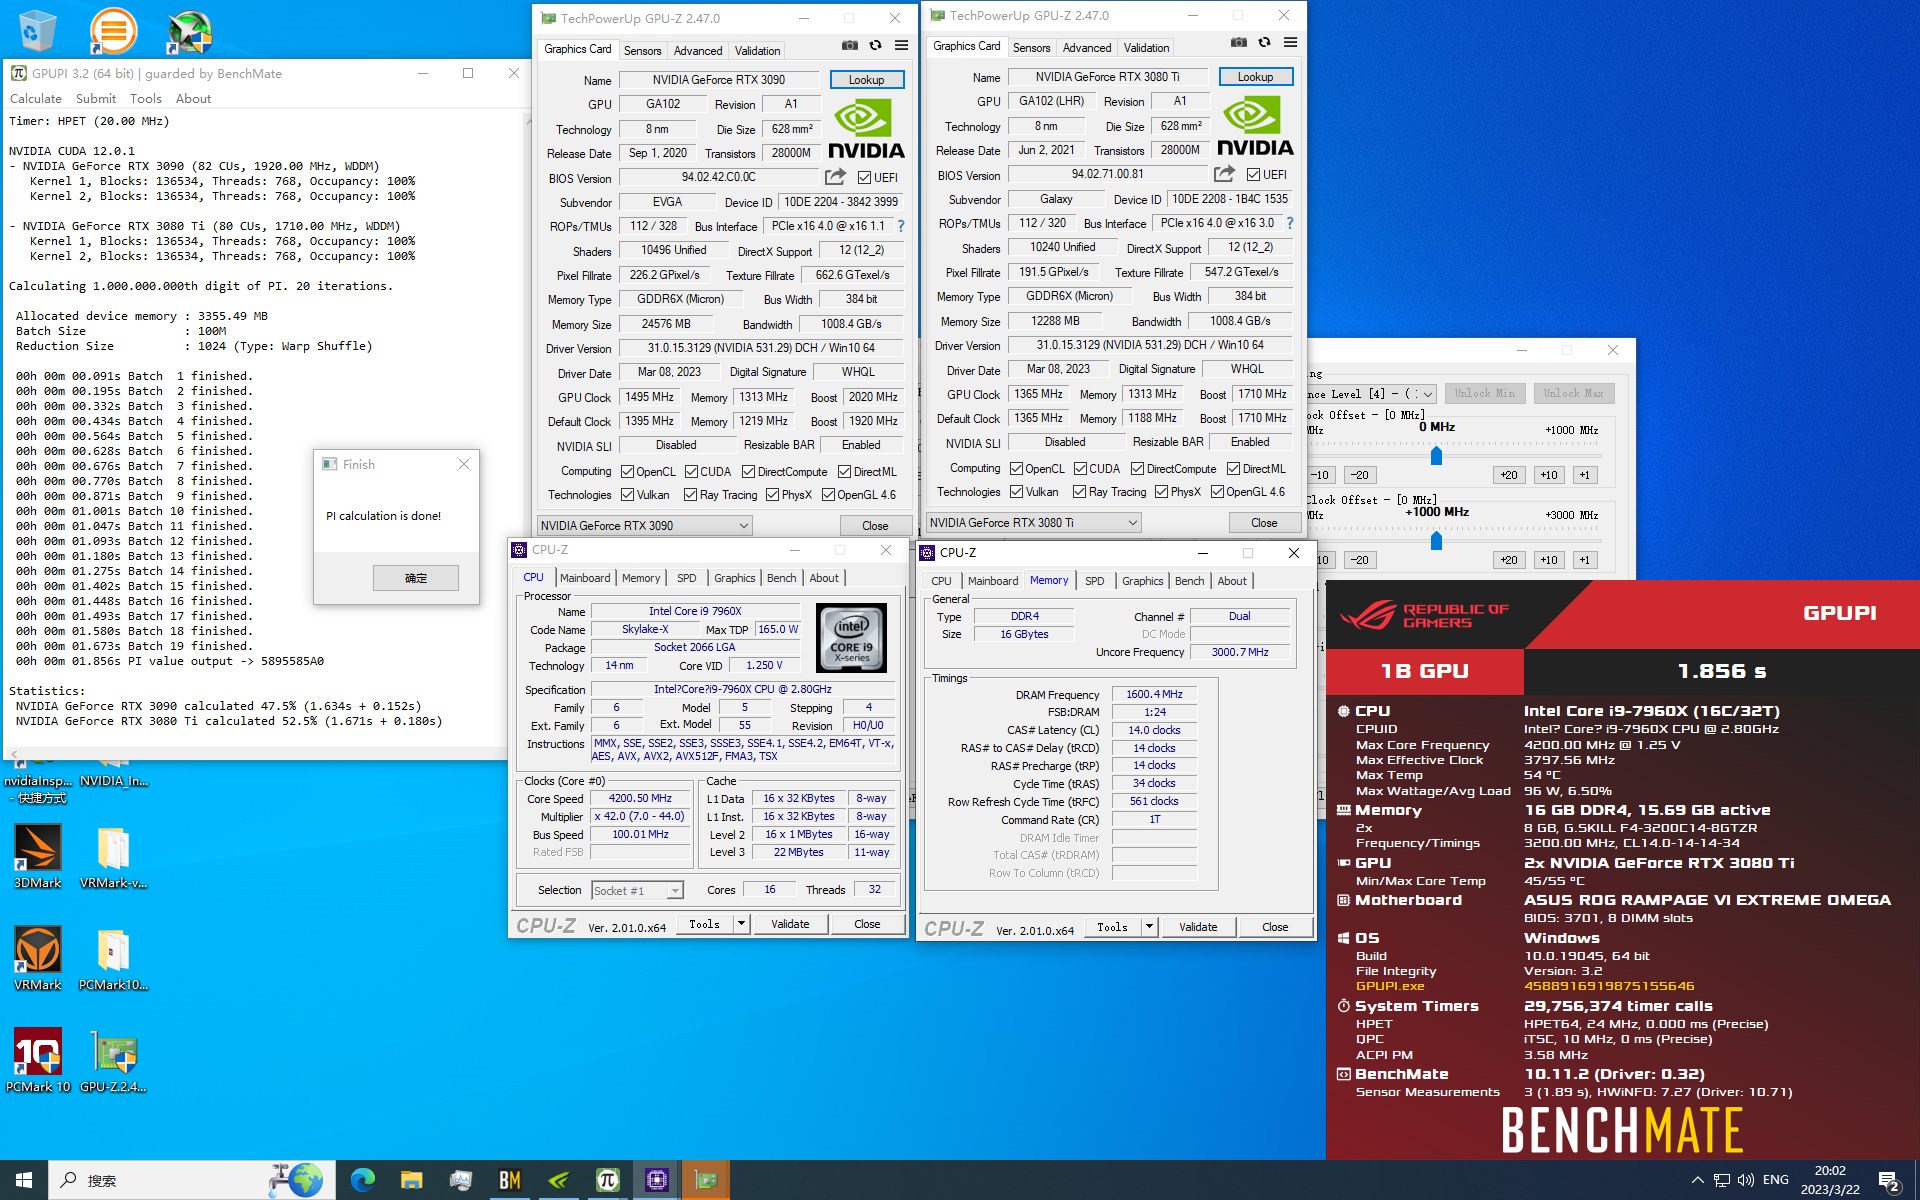Open the GPU-Z.2.4 desktop shortcut
This screenshot has height=1200, width=1920.
tap(113, 1060)
